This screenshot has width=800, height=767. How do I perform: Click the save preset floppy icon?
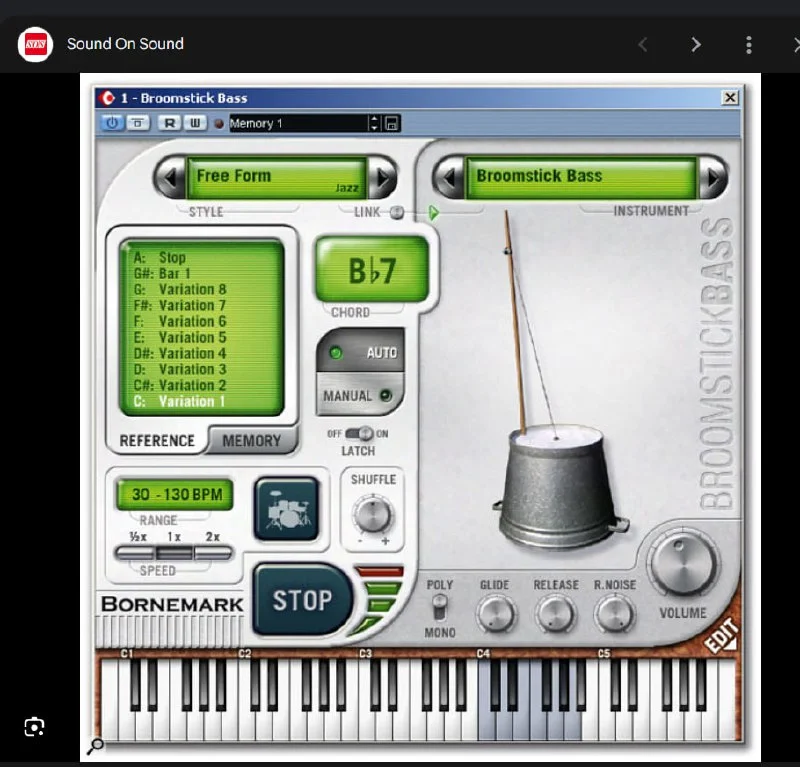pyautogui.click(x=392, y=123)
